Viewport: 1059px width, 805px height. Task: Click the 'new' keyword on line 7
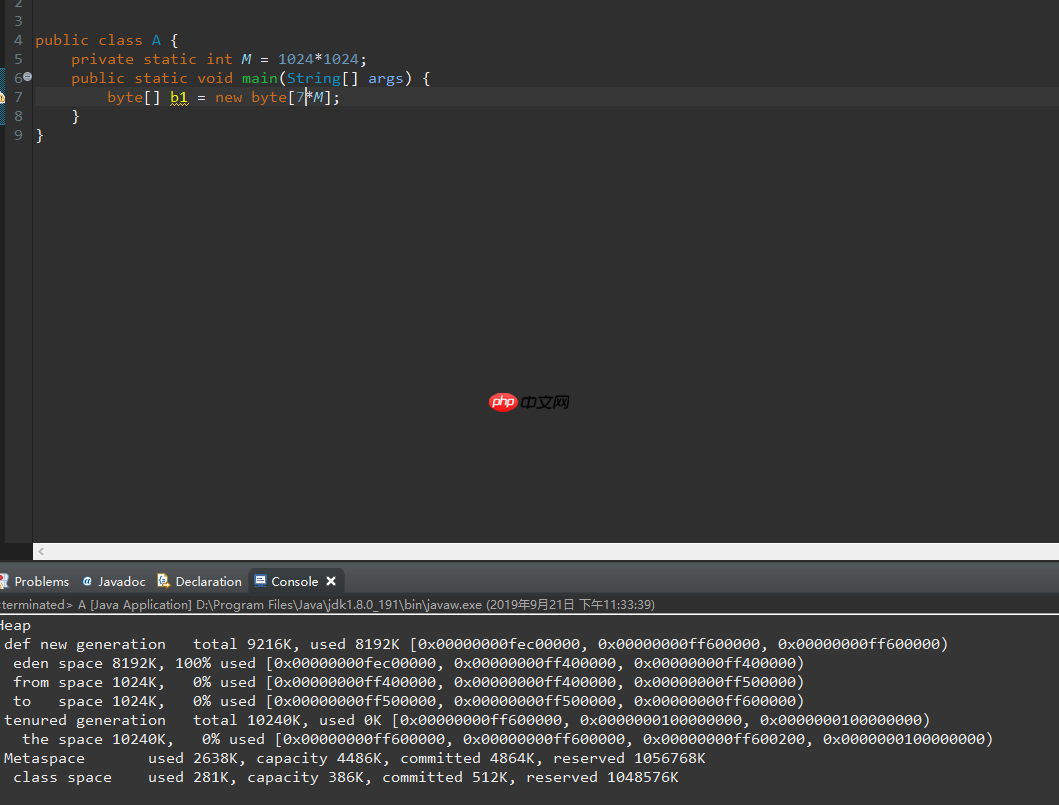point(228,97)
